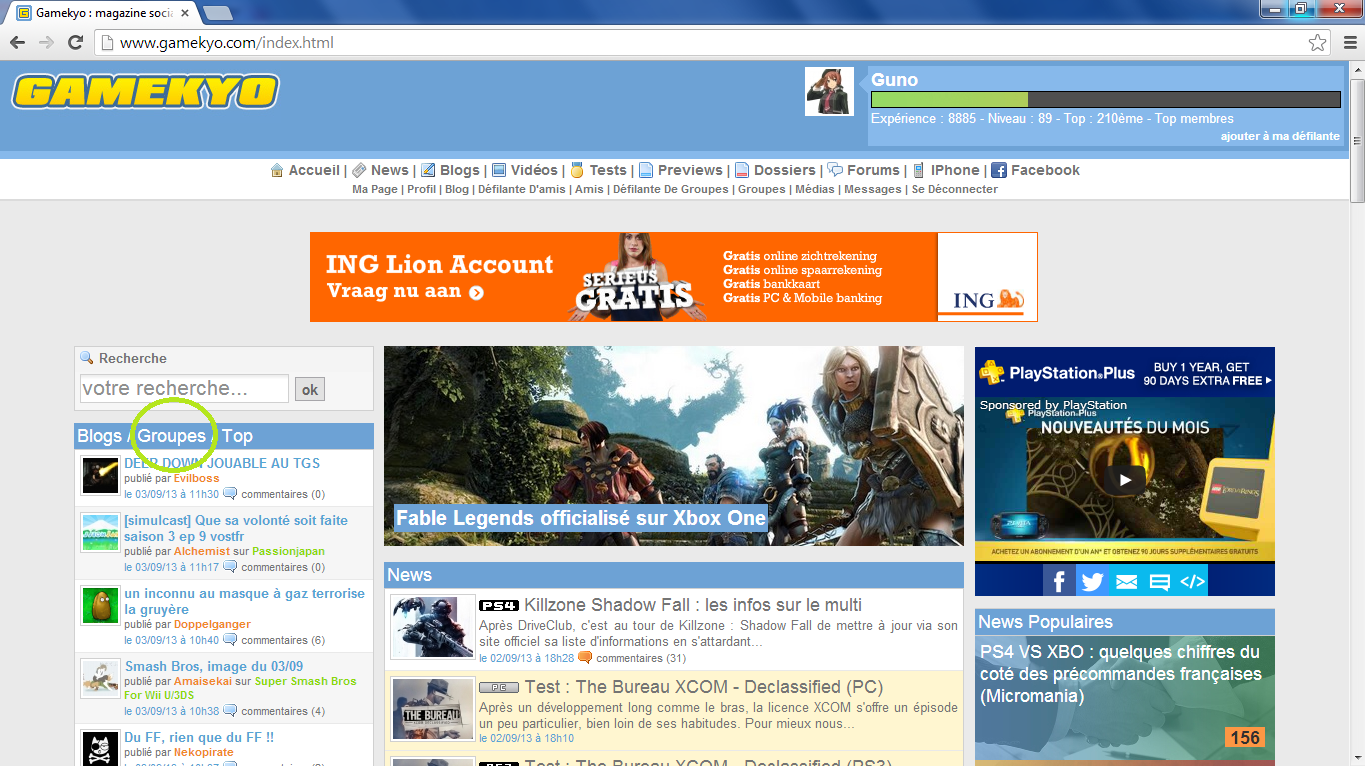Open Du FF, rien que du FF post

pyautogui.click(x=199, y=737)
